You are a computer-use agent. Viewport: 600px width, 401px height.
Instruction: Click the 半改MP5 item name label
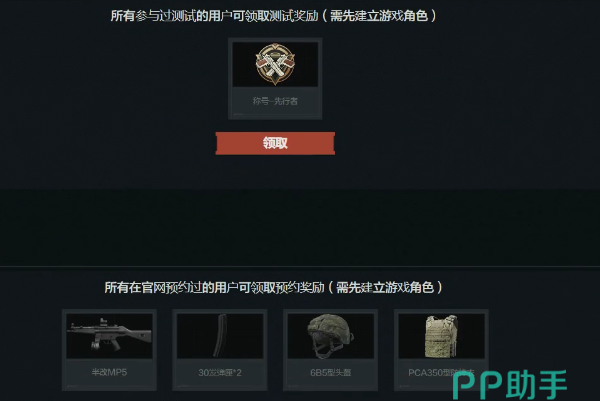pyautogui.click(x=109, y=372)
